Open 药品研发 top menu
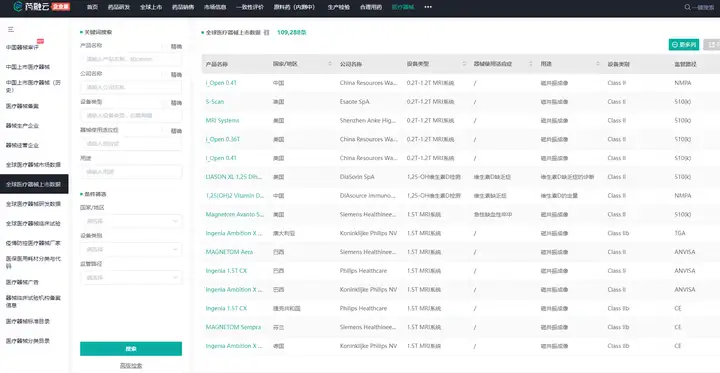The height and width of the screenshot is (373, 720). pos(118,7)
